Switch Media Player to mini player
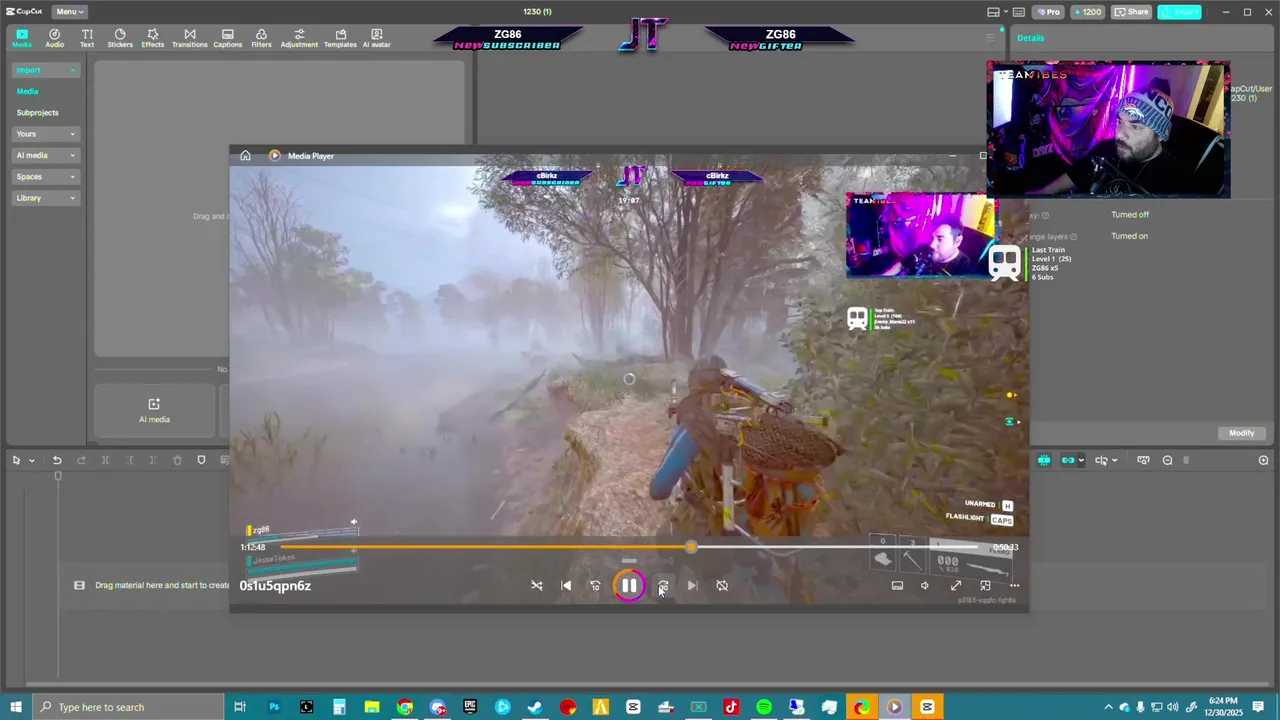This screenshot has width=1280, height=720. [985, 586]
